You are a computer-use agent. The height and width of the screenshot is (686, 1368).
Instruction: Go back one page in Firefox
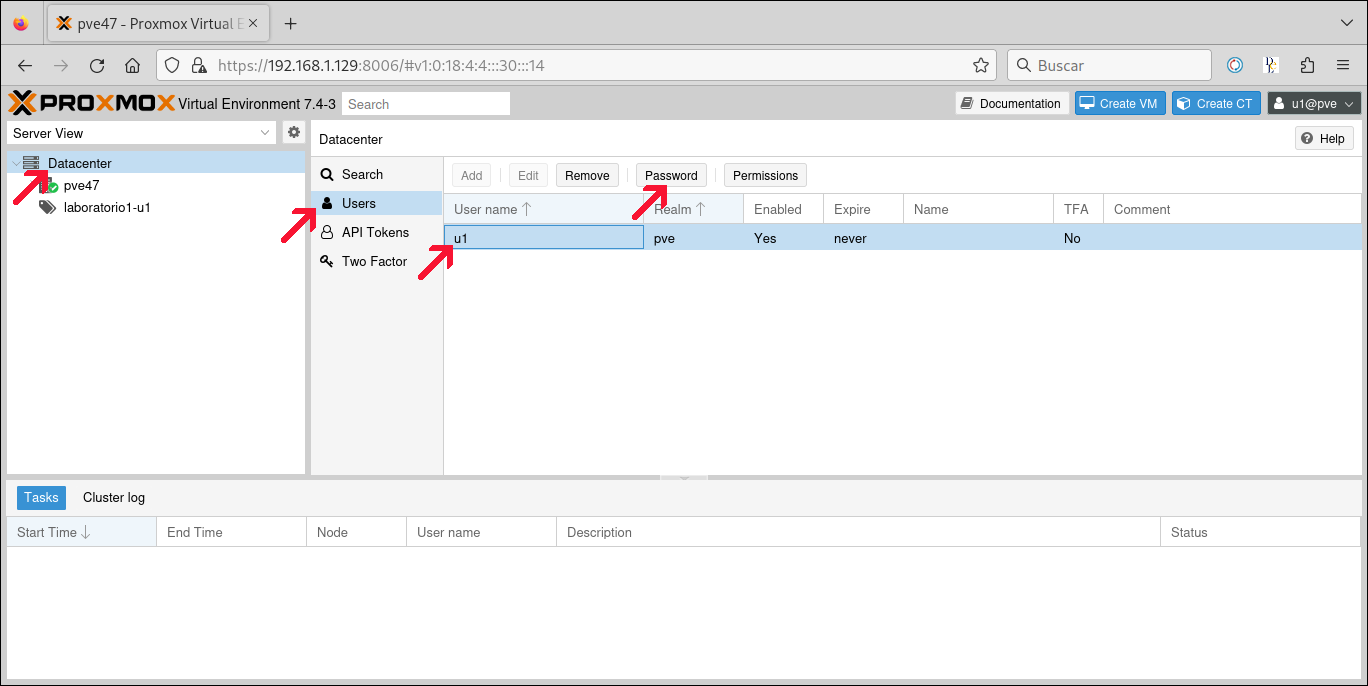click(25, 65)
